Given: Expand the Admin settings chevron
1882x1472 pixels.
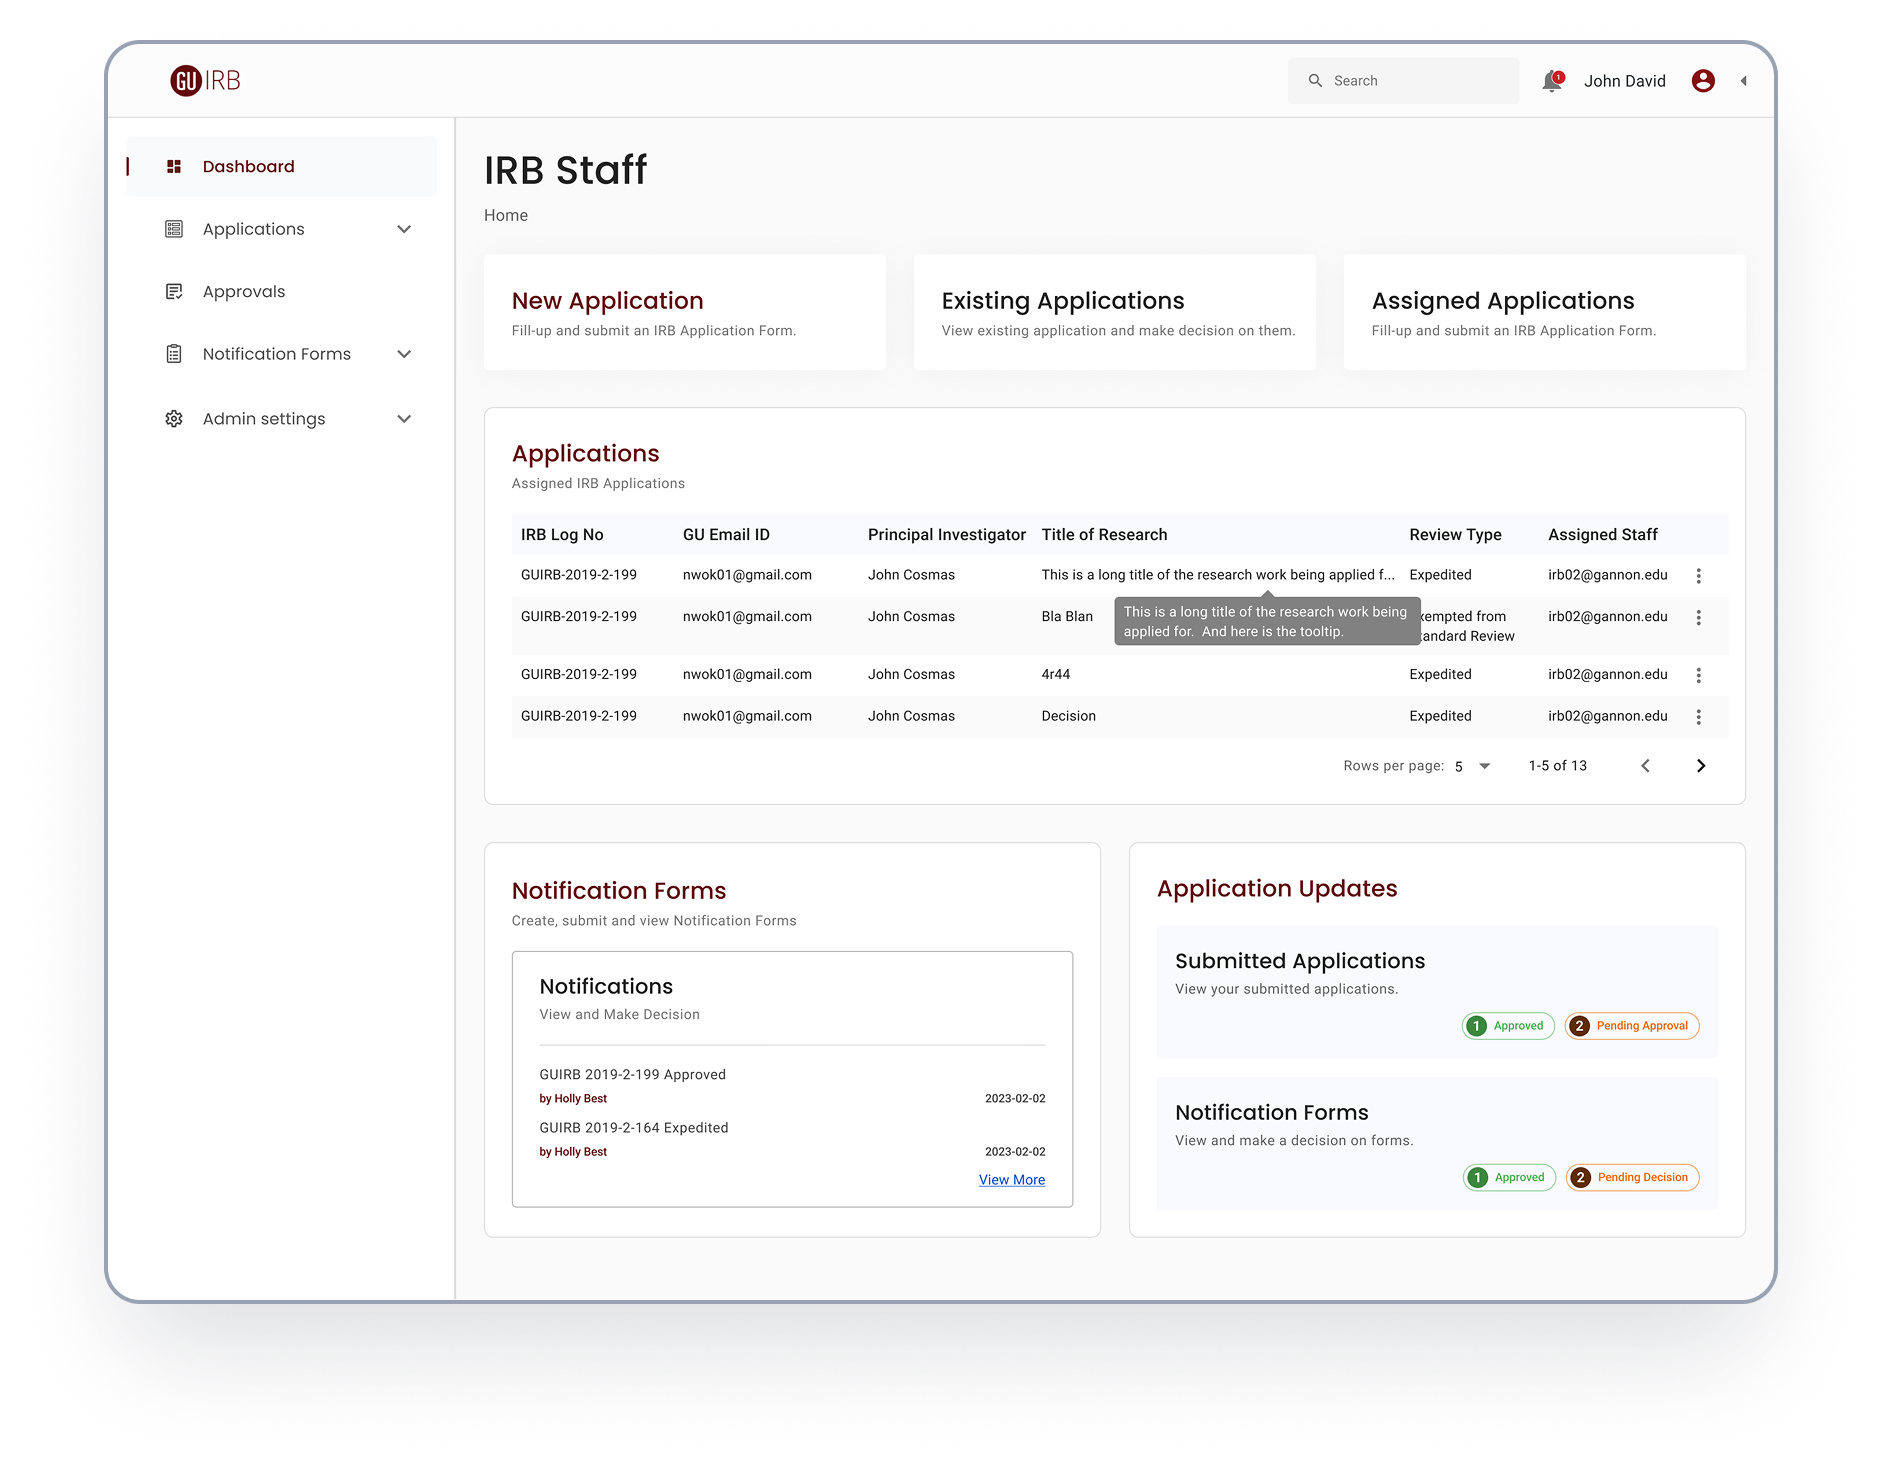Looking at the screenshot, I should (404, 419).
